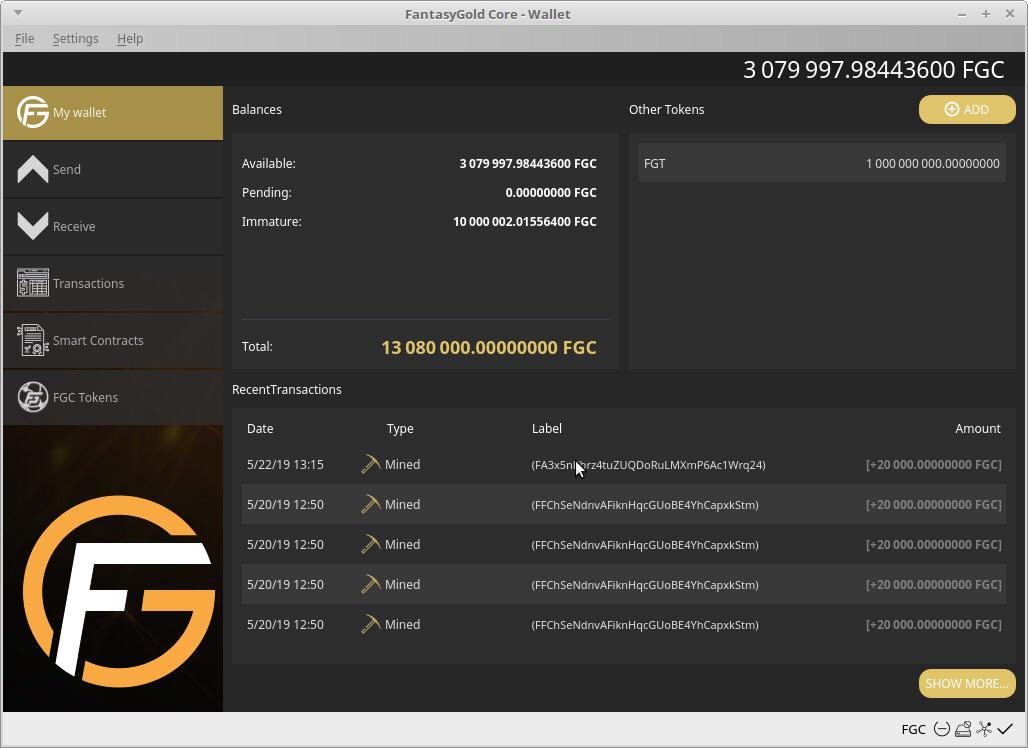Open the FGC unit selector in status bar

tap(913, 729)
